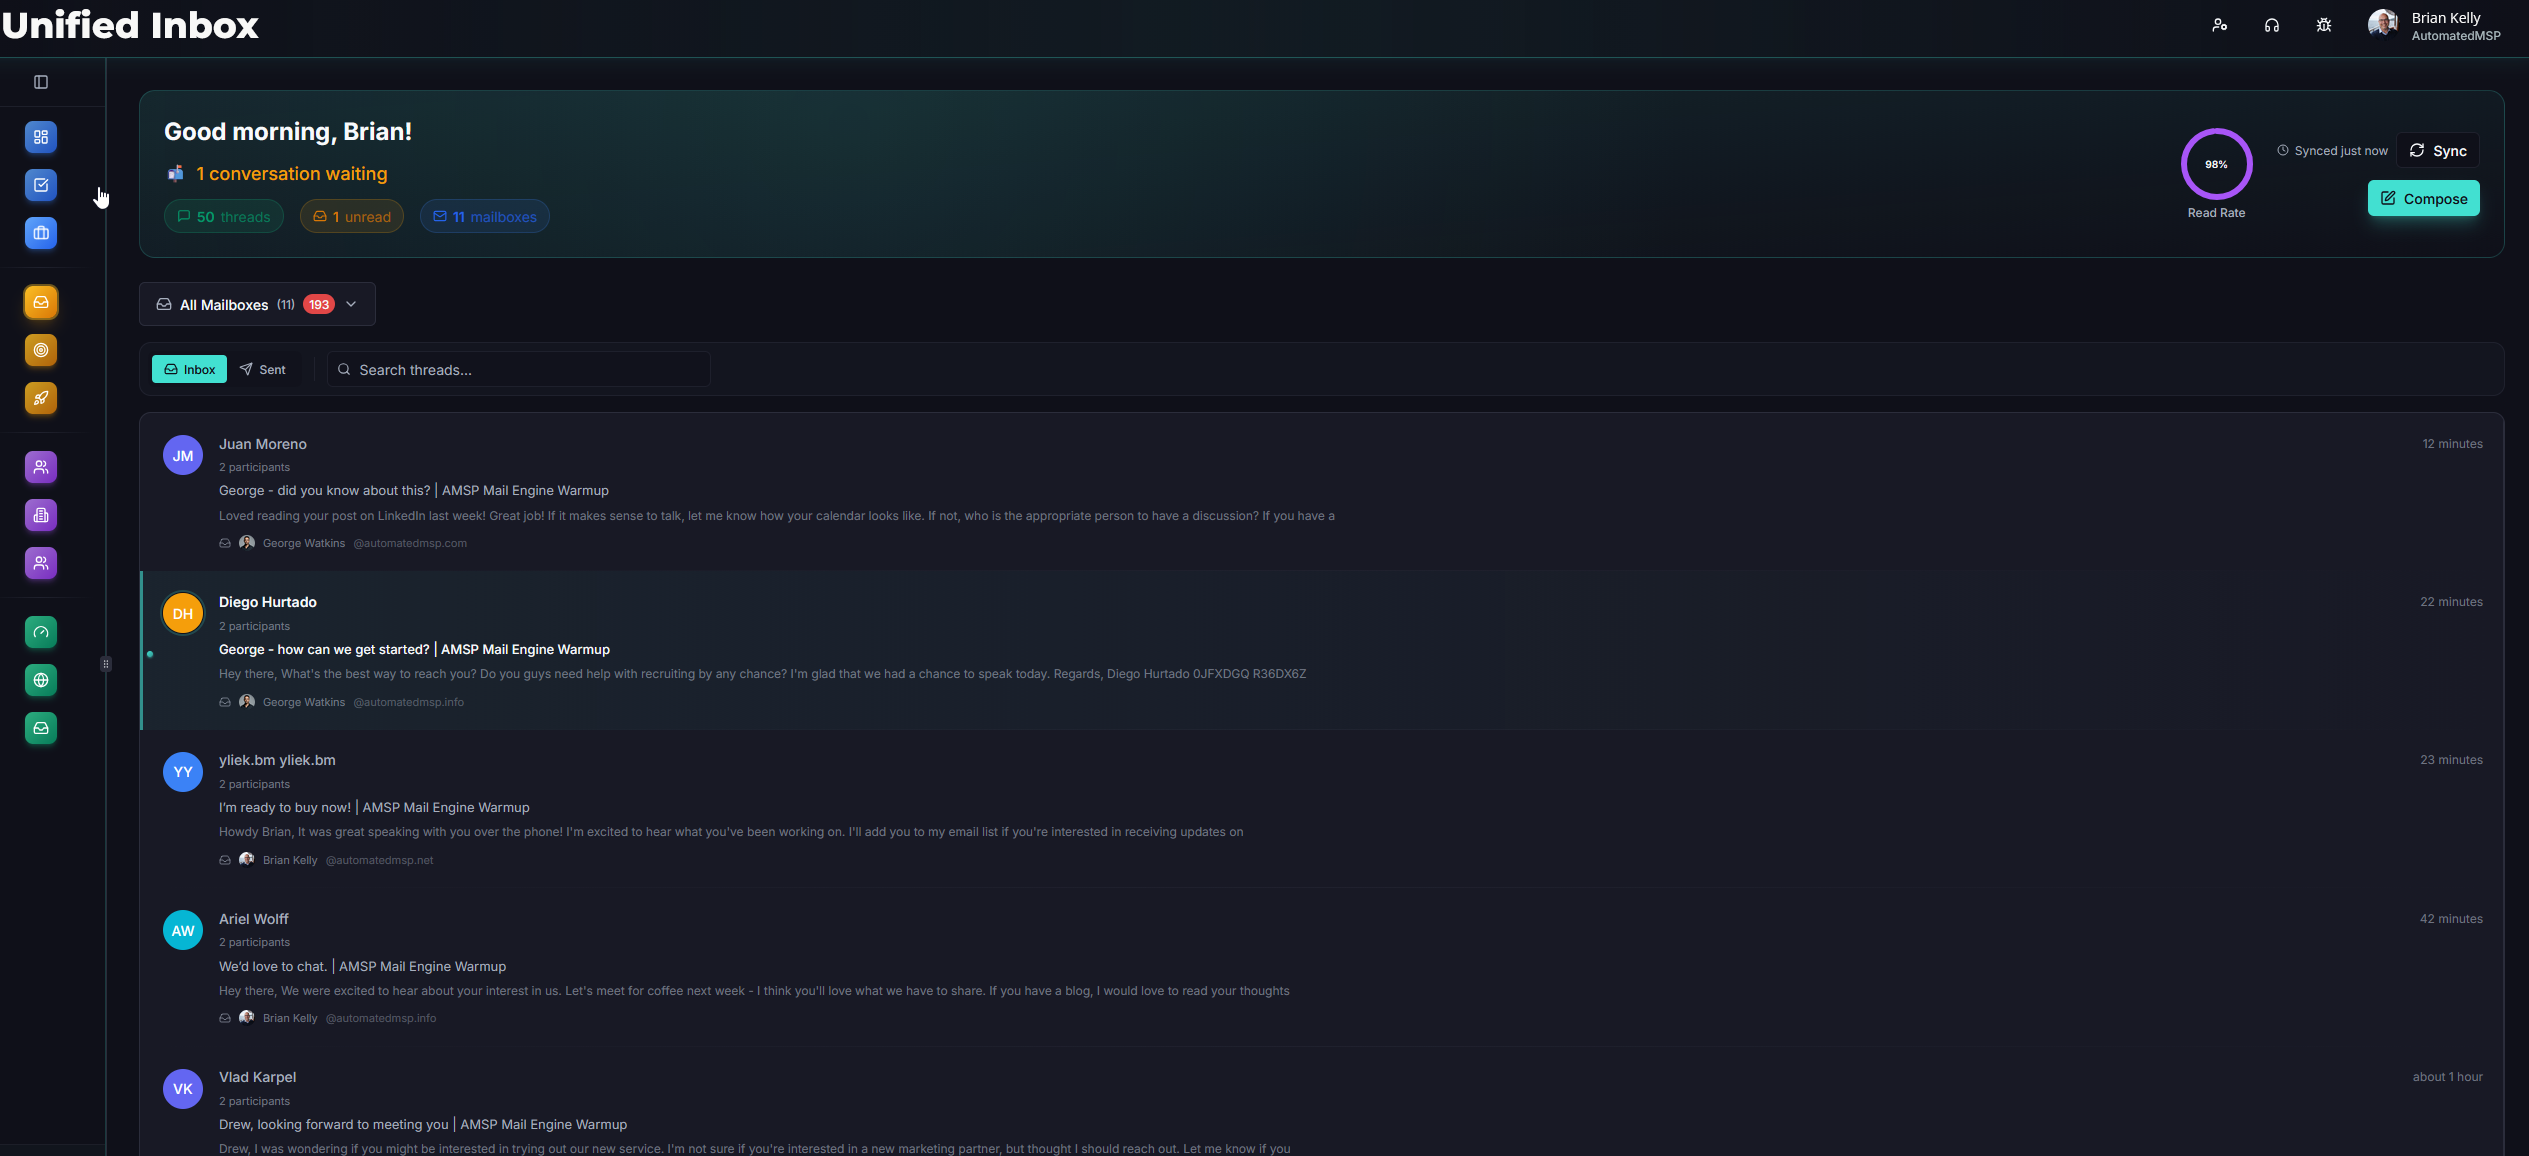Click the Compose button

[x=2423, y=199]
